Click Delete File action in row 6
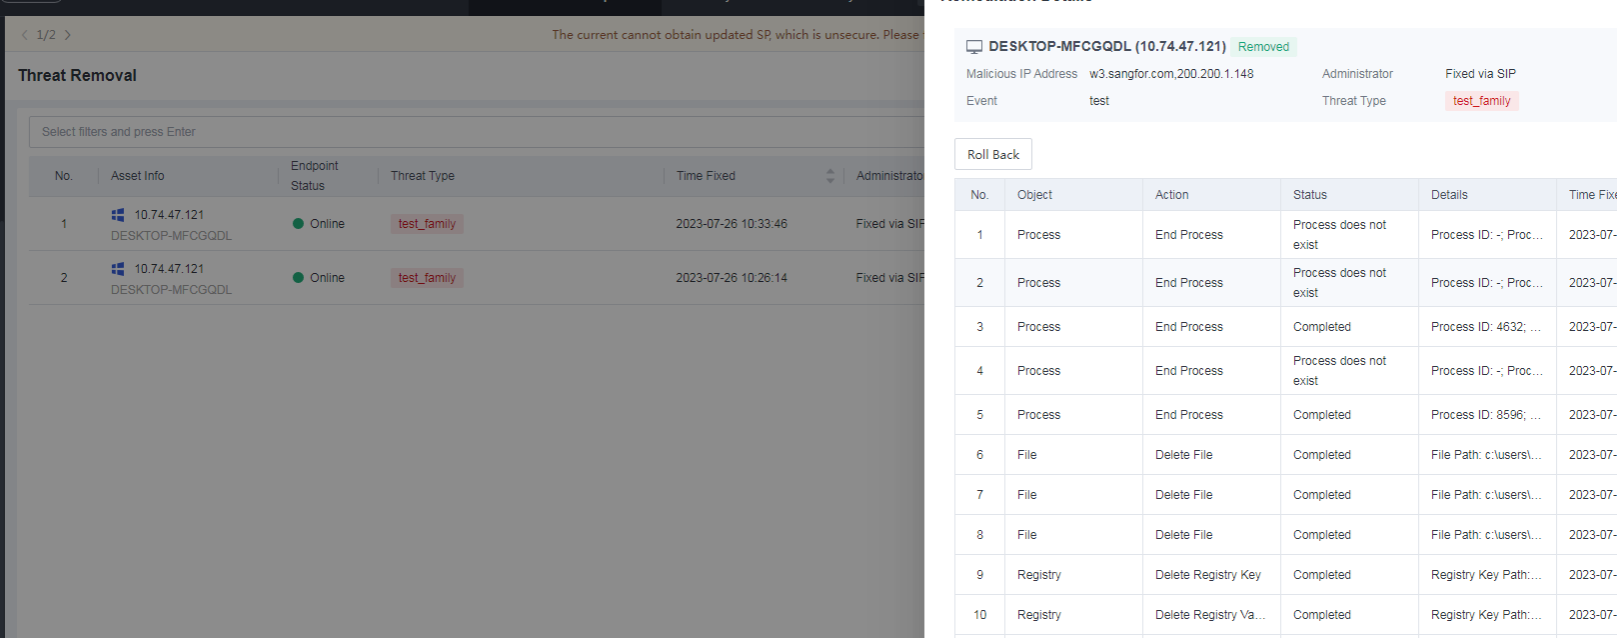Image resolution: width=1617 pixels, height=638 pixels. pyautogui.click(x=1183, y=455)
